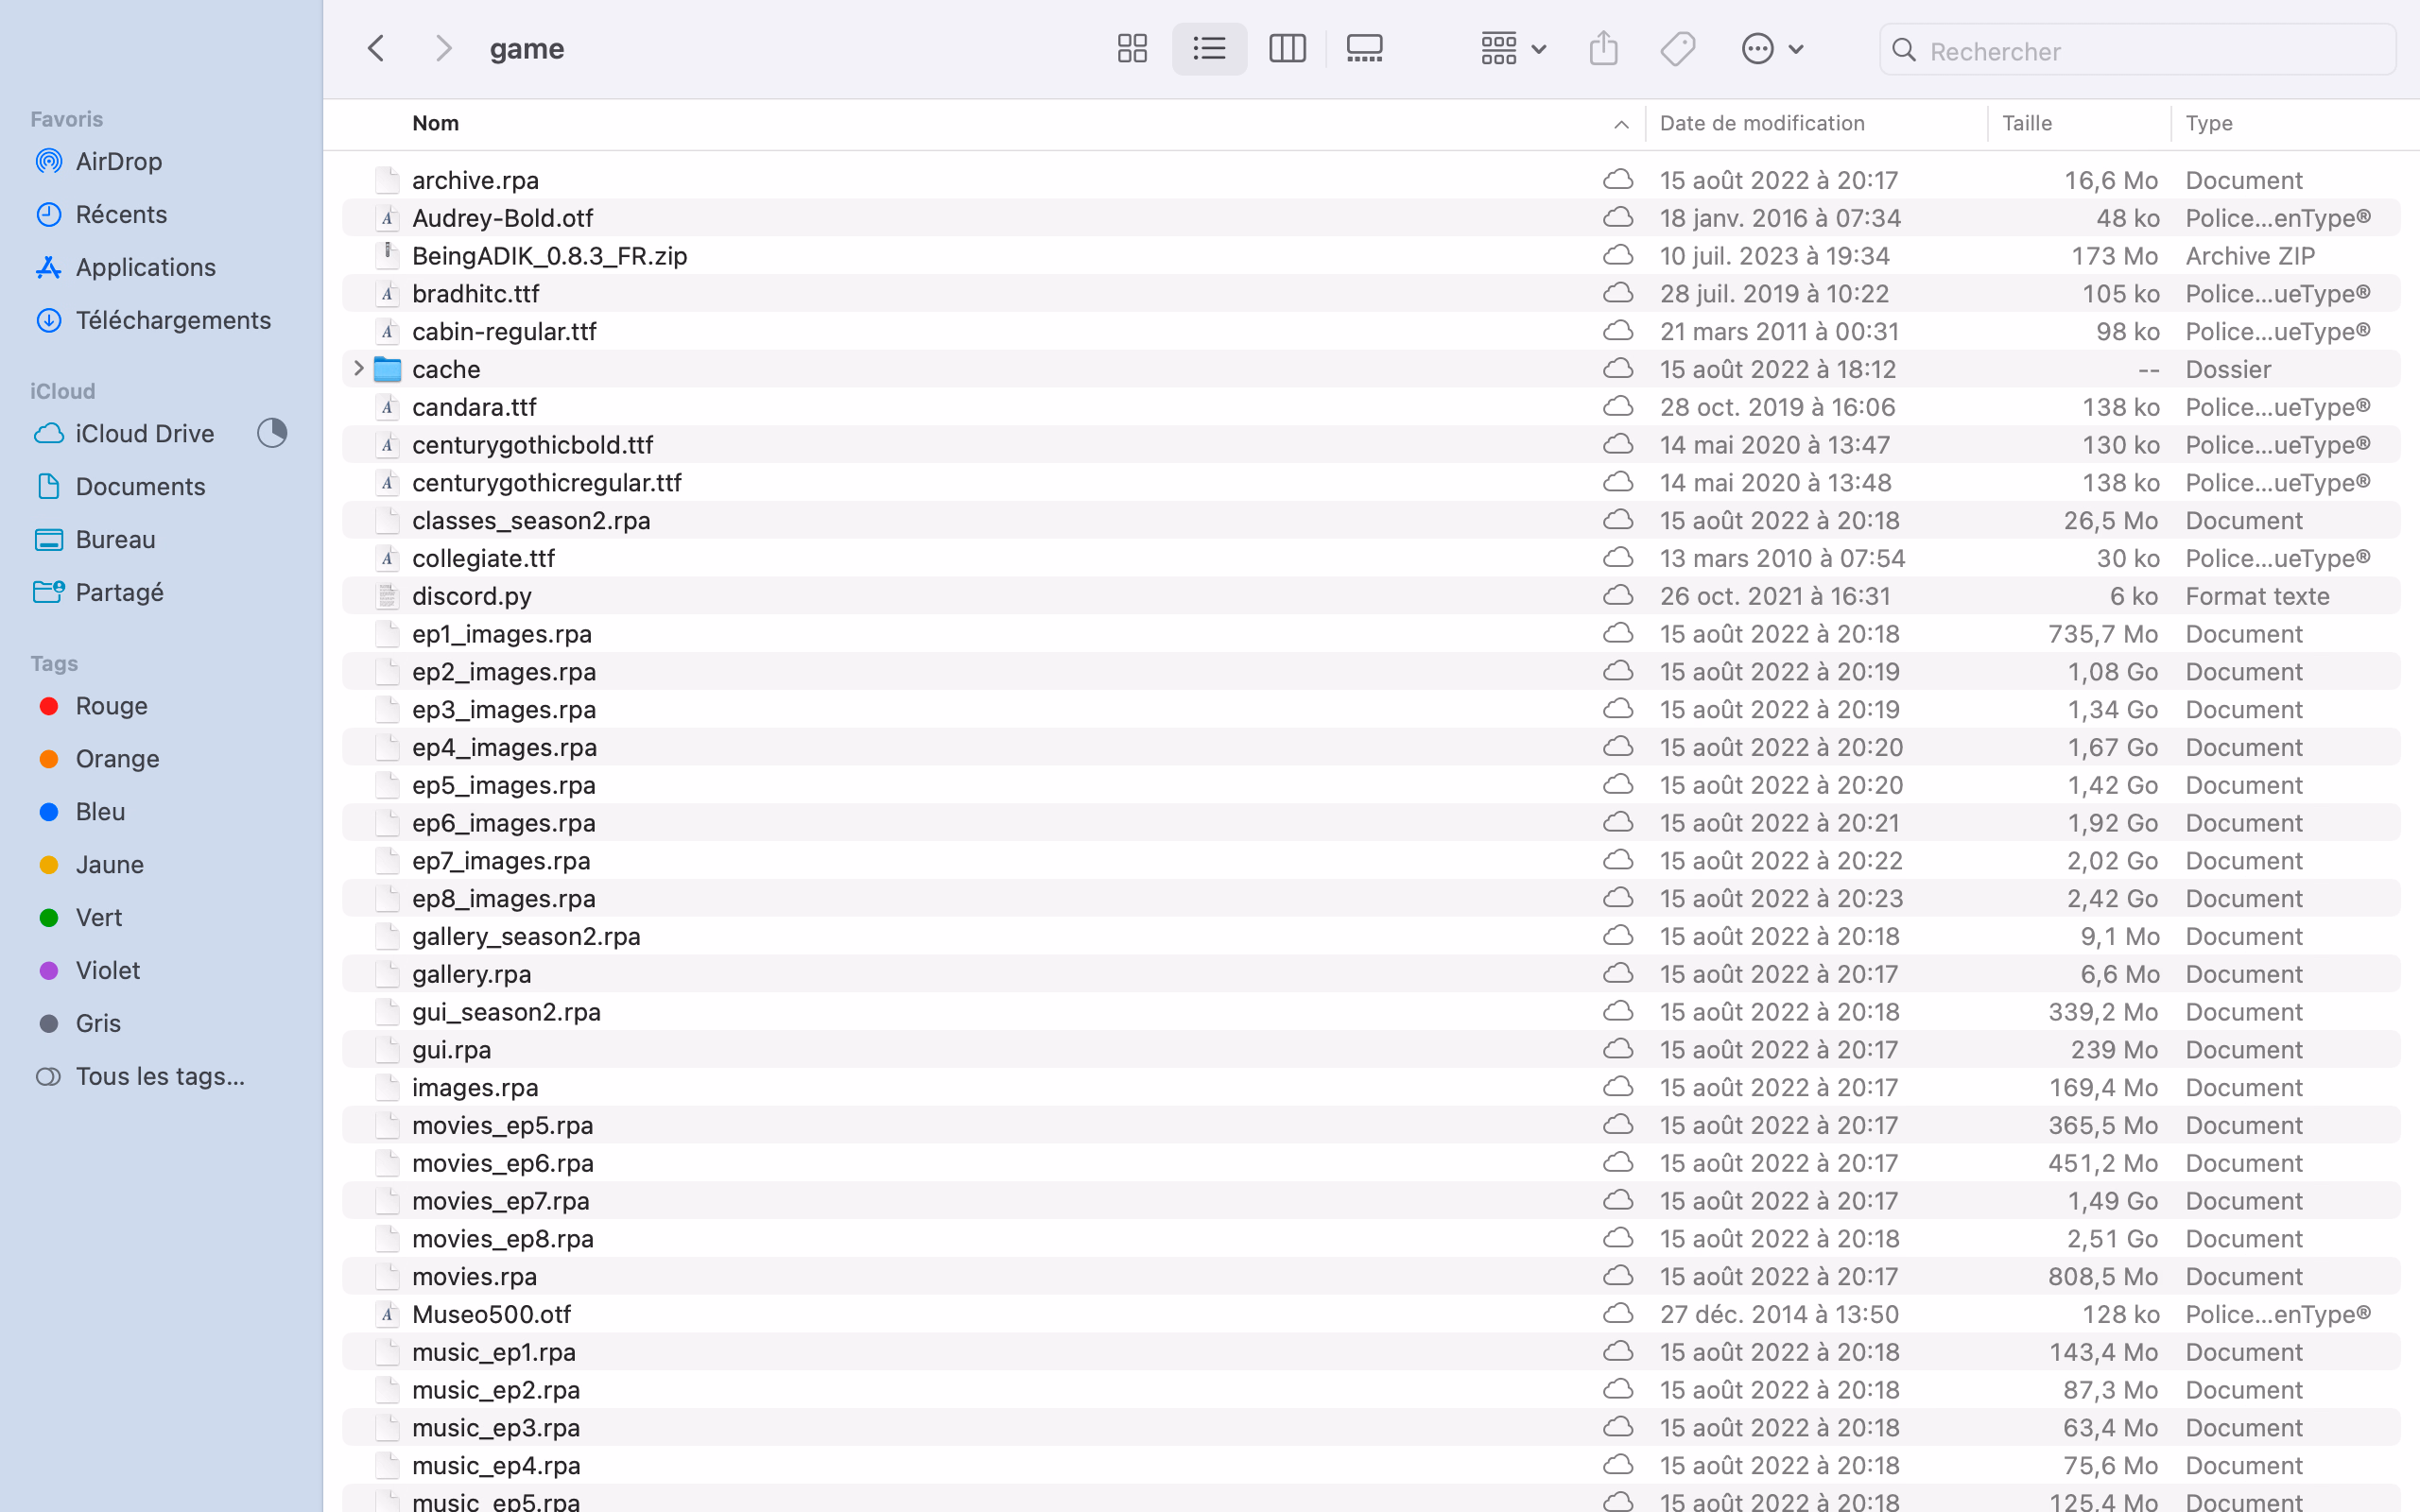
Task: Select the Rouge red tag
Action: [x=111, y=706]
